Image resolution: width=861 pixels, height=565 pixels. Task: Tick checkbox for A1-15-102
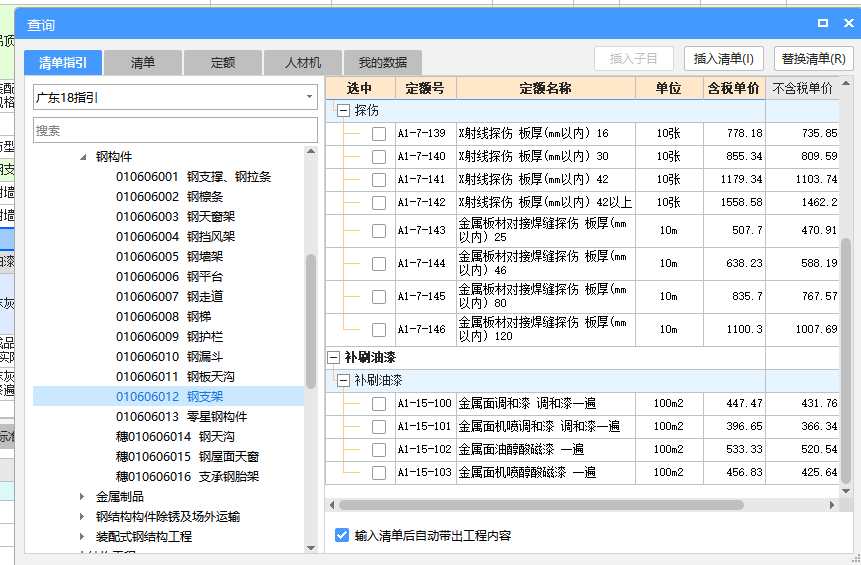coord(379,450)
